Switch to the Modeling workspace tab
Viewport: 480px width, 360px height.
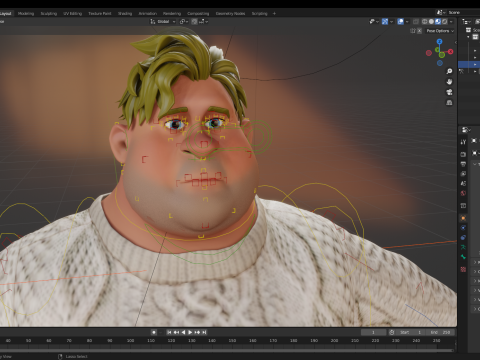[x=26, y=13]
